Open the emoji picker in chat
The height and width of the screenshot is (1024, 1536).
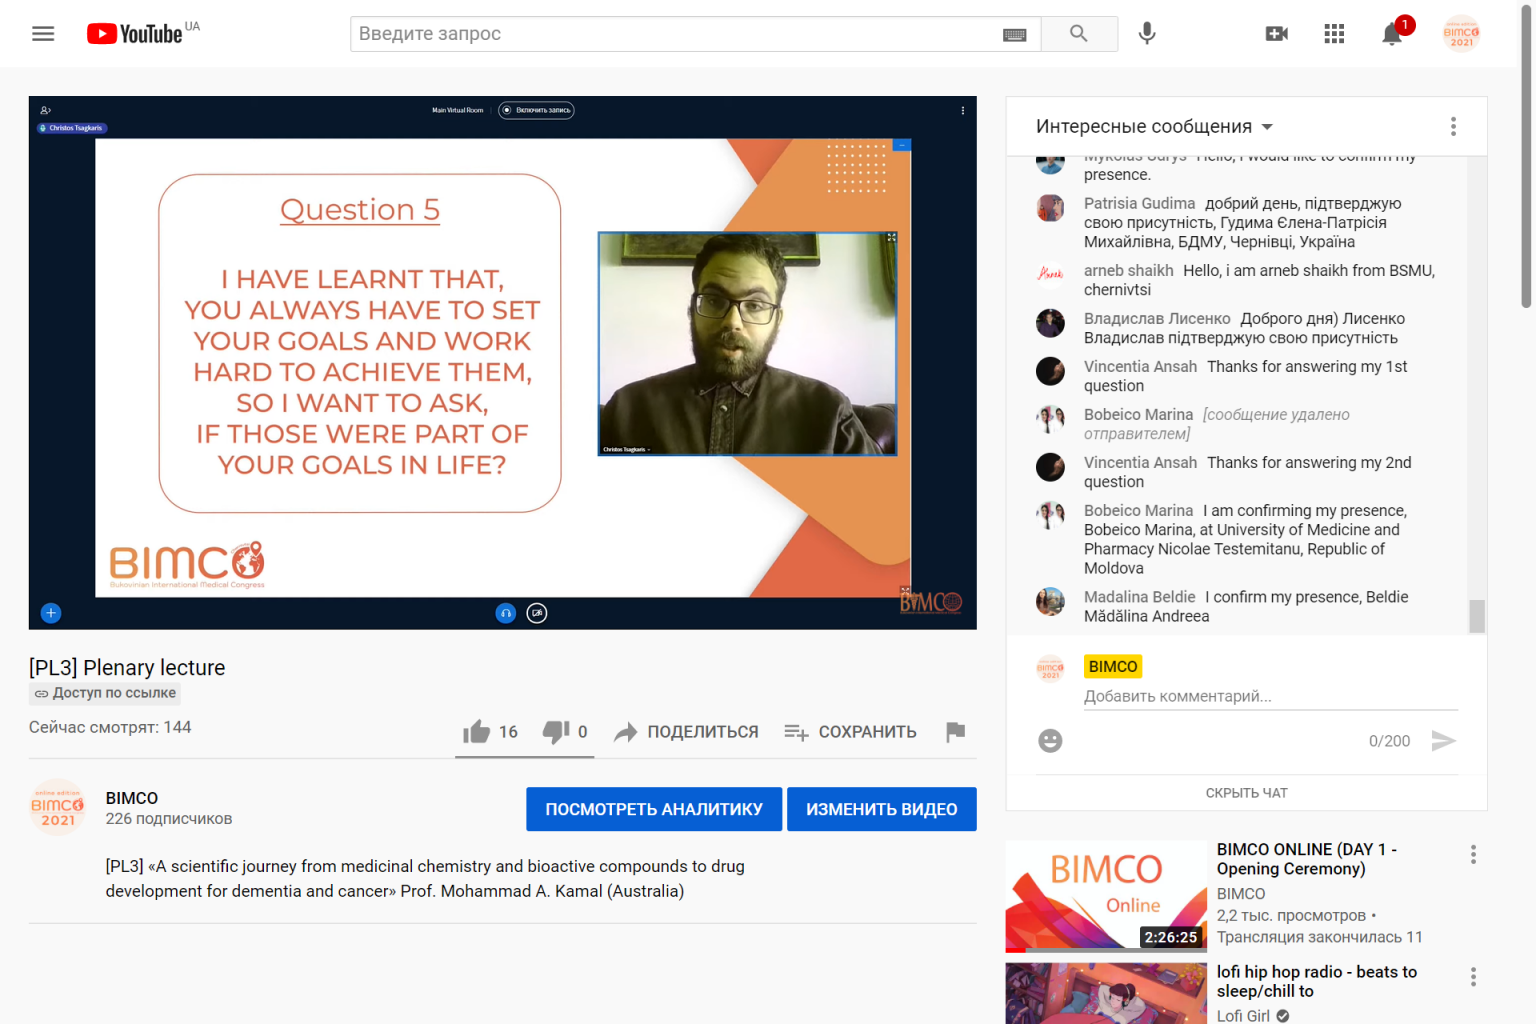(x=1050, y=741)
